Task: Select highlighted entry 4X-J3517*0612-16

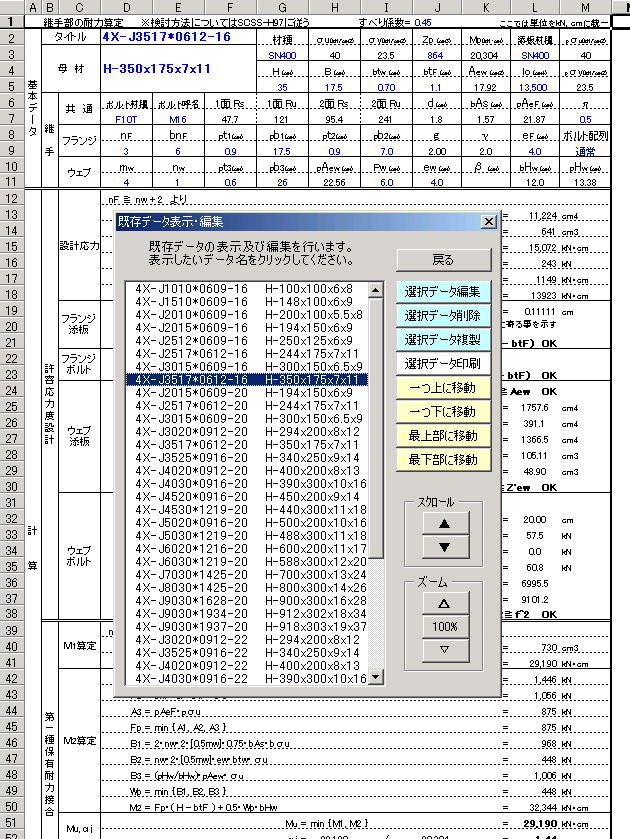Action: point(247,380)
